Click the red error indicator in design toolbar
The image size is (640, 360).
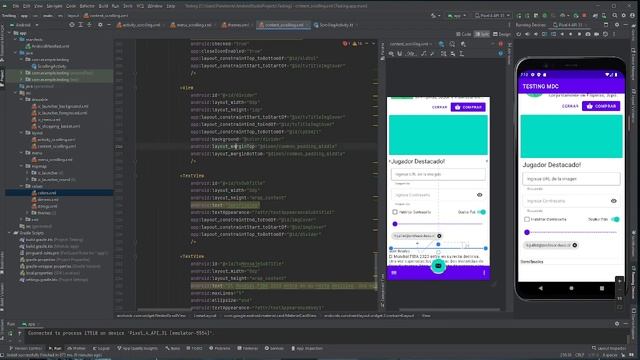501,44
